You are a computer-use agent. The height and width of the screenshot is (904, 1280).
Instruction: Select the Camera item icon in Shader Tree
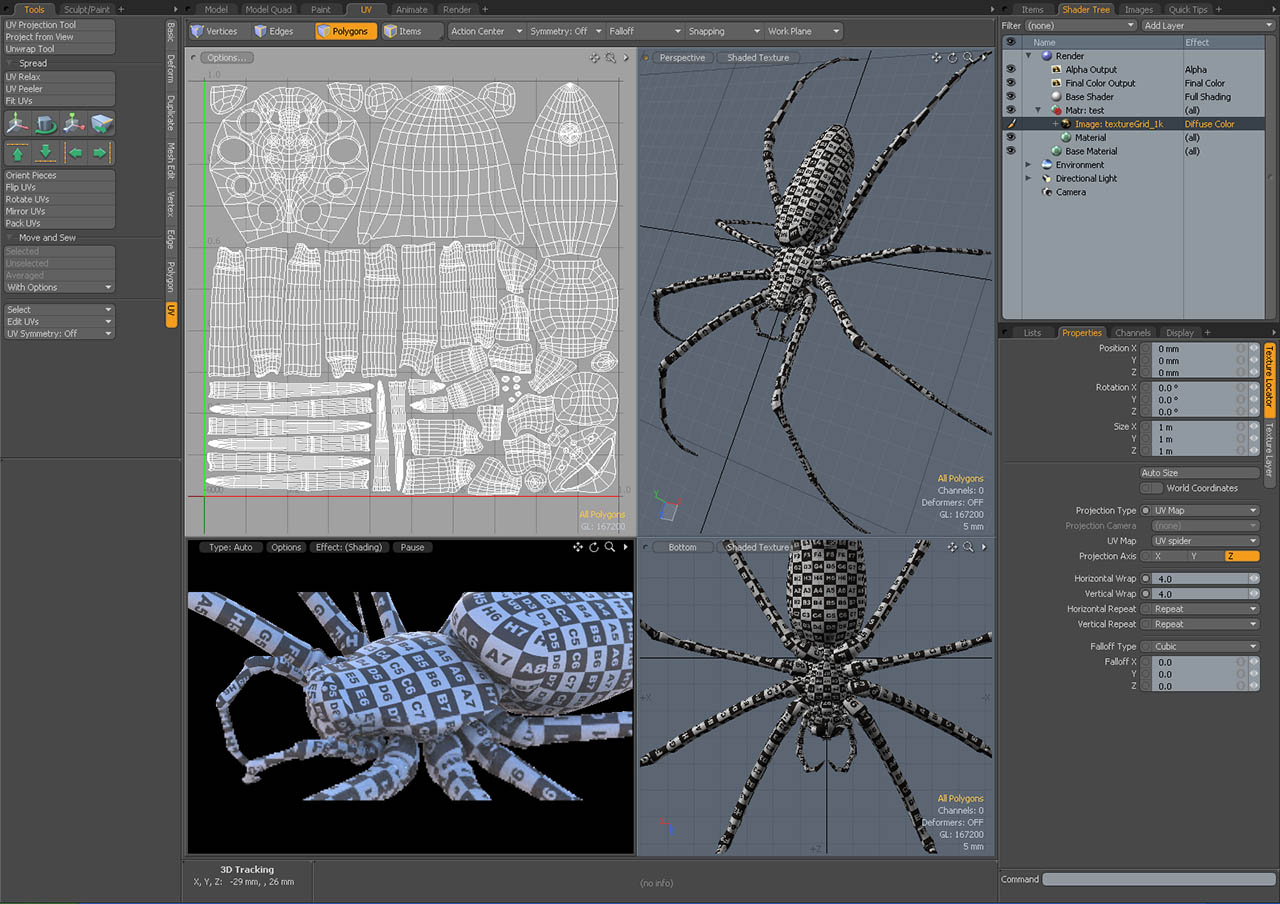(1047, 192)
